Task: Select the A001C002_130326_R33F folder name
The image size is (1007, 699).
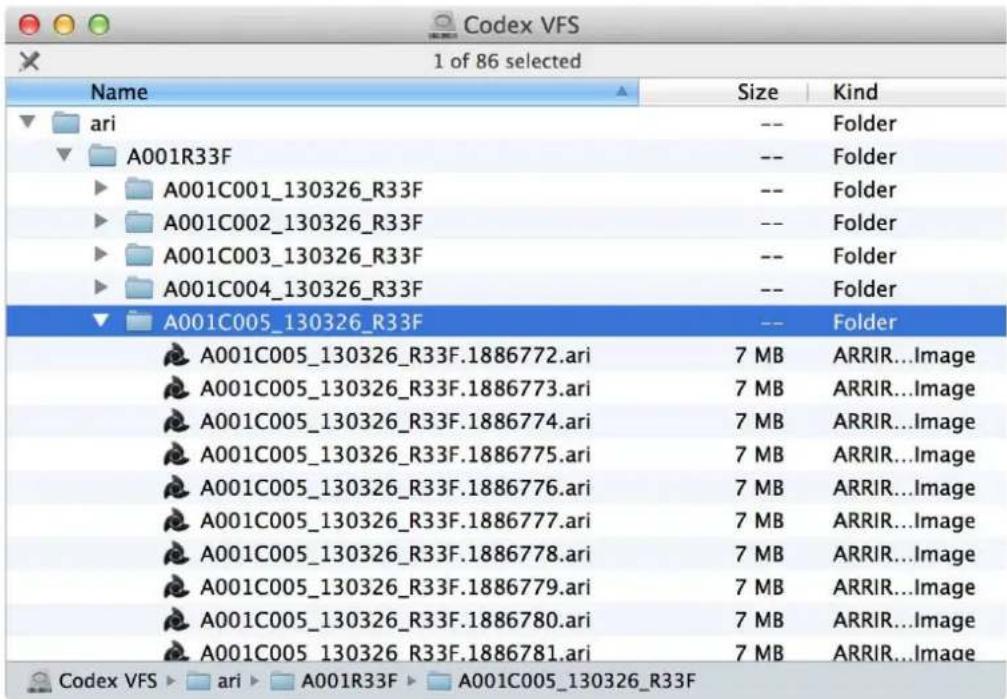Action: pos(293,222)
